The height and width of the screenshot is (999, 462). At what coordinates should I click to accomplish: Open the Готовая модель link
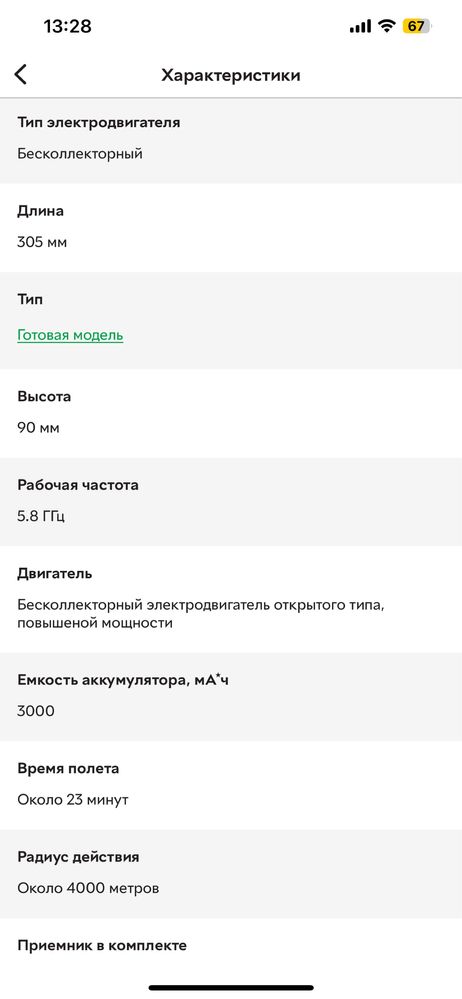click(70, 335)
